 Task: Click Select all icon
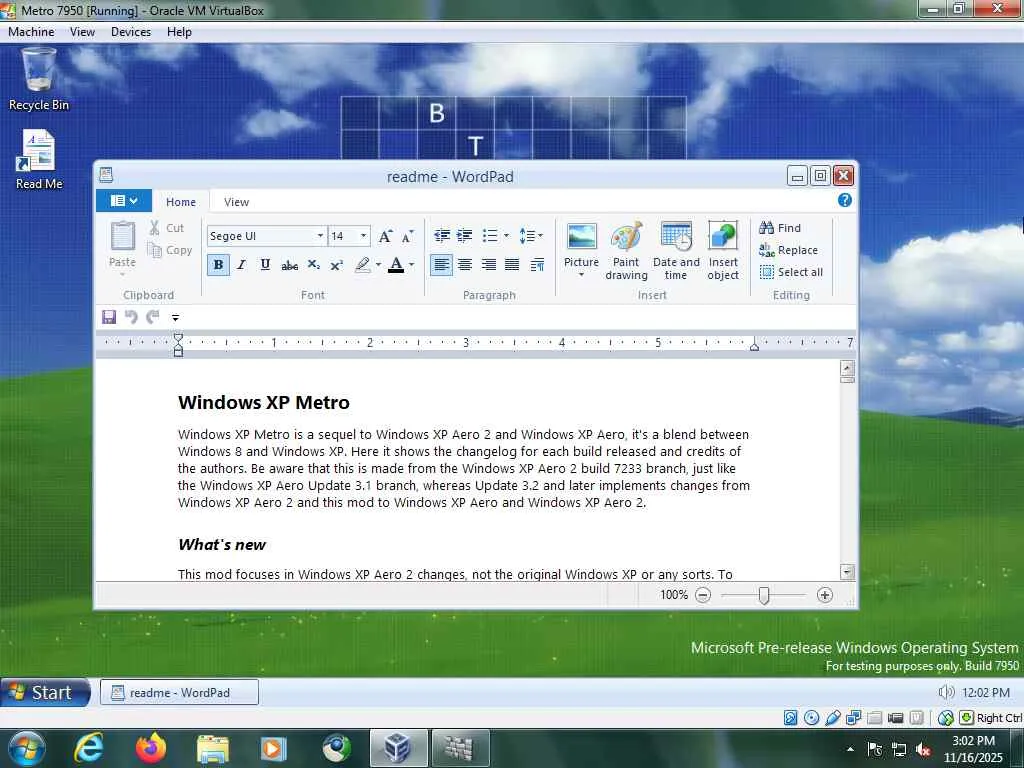[x=767, y=272]
